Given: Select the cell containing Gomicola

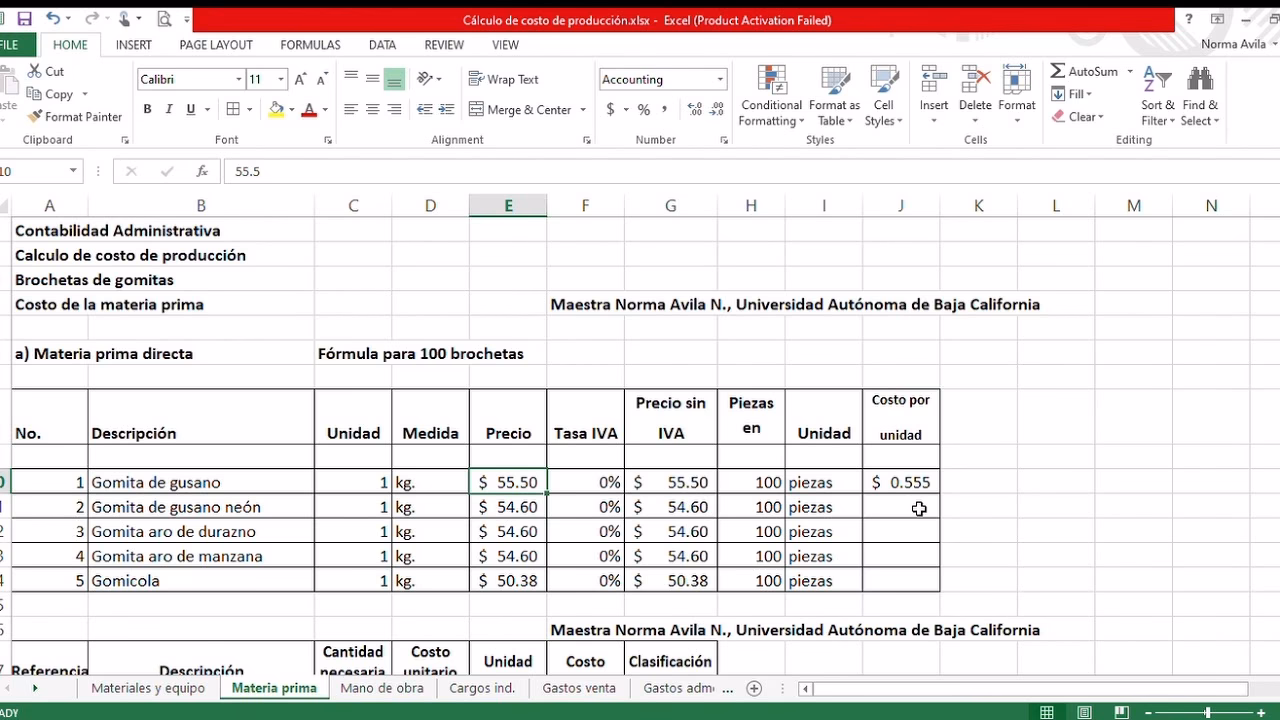Looking at the screenshot, I should (200, 581).
